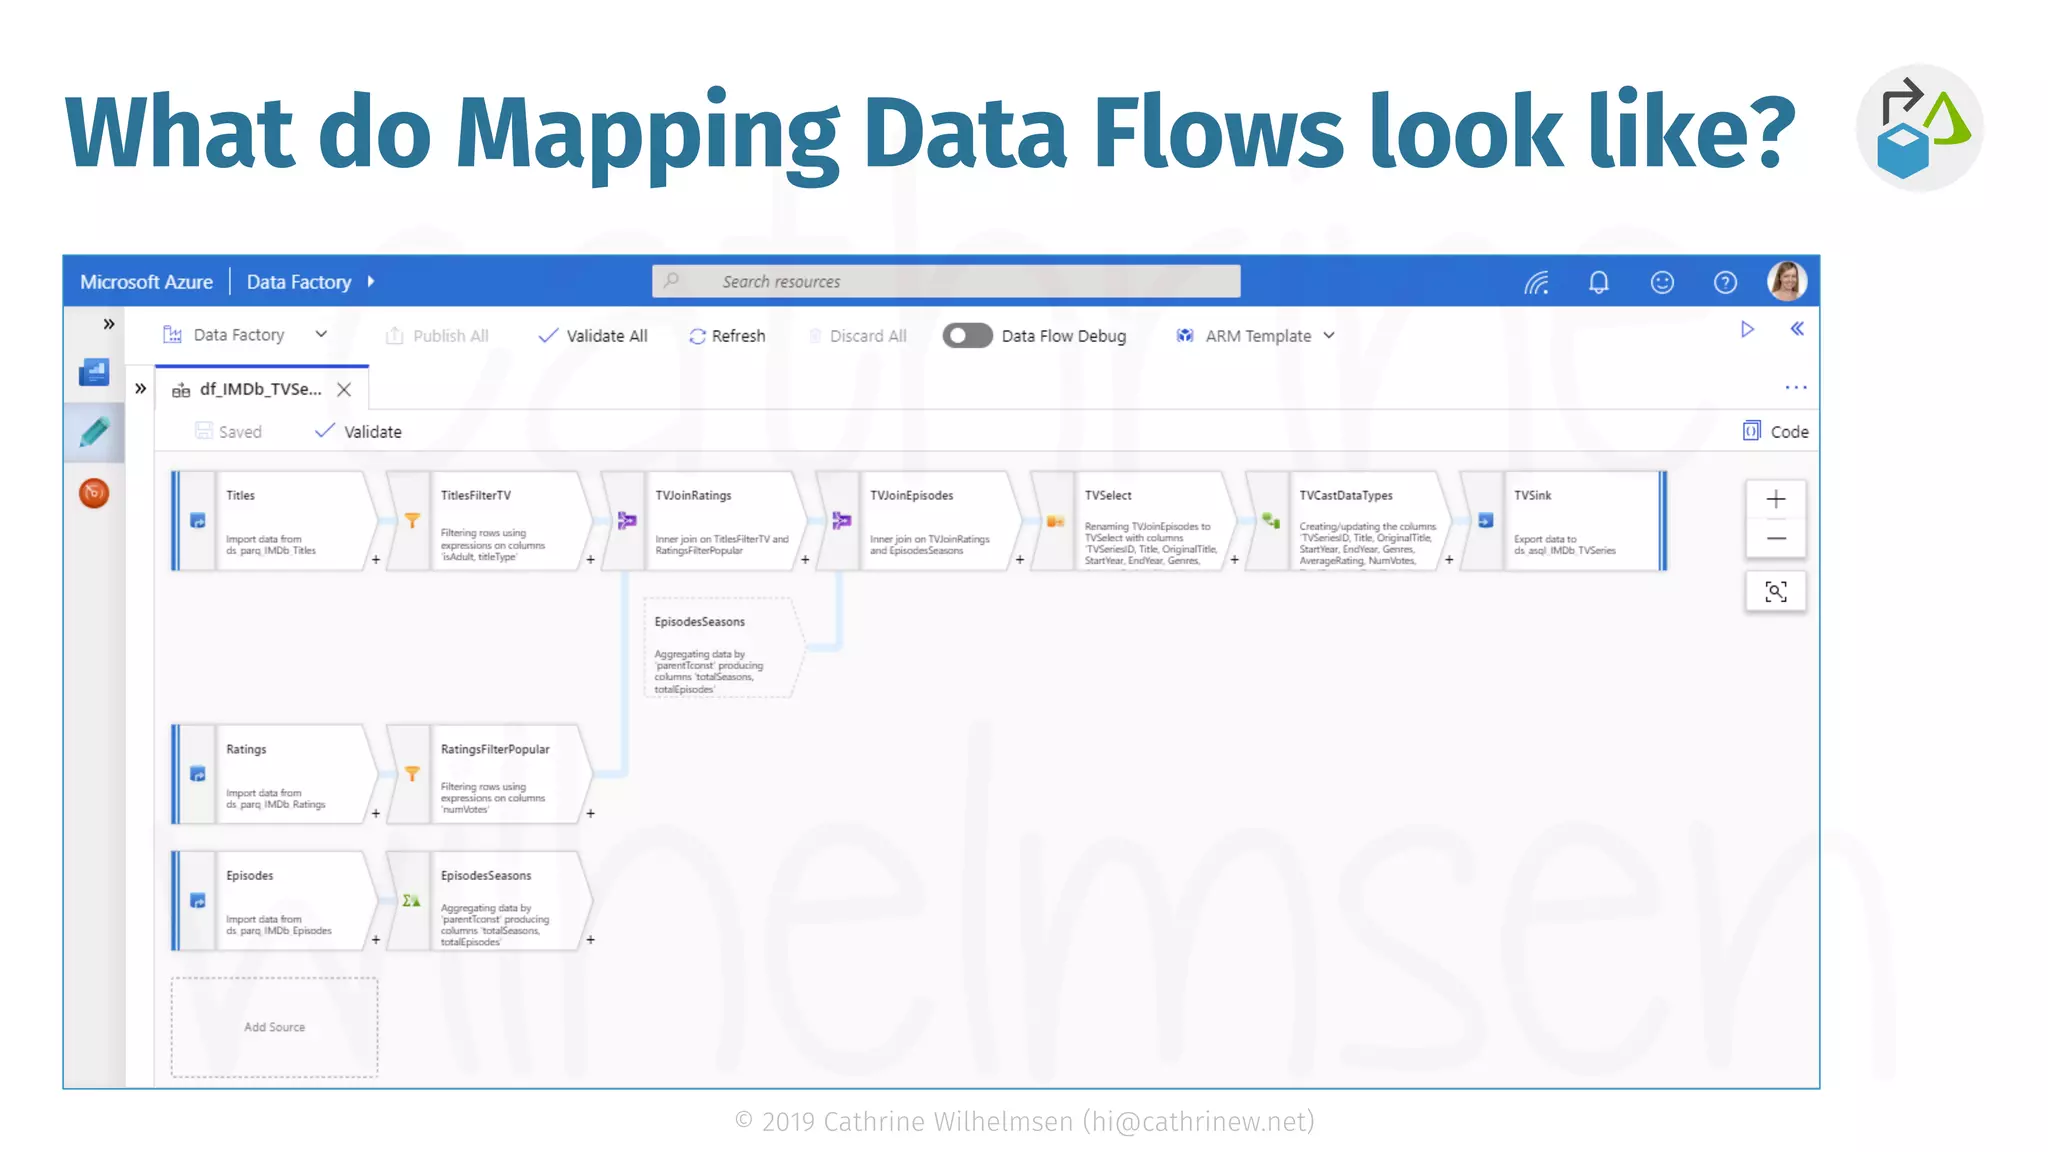Click the Microsoft Azure header link

click(x=146, y=282)
